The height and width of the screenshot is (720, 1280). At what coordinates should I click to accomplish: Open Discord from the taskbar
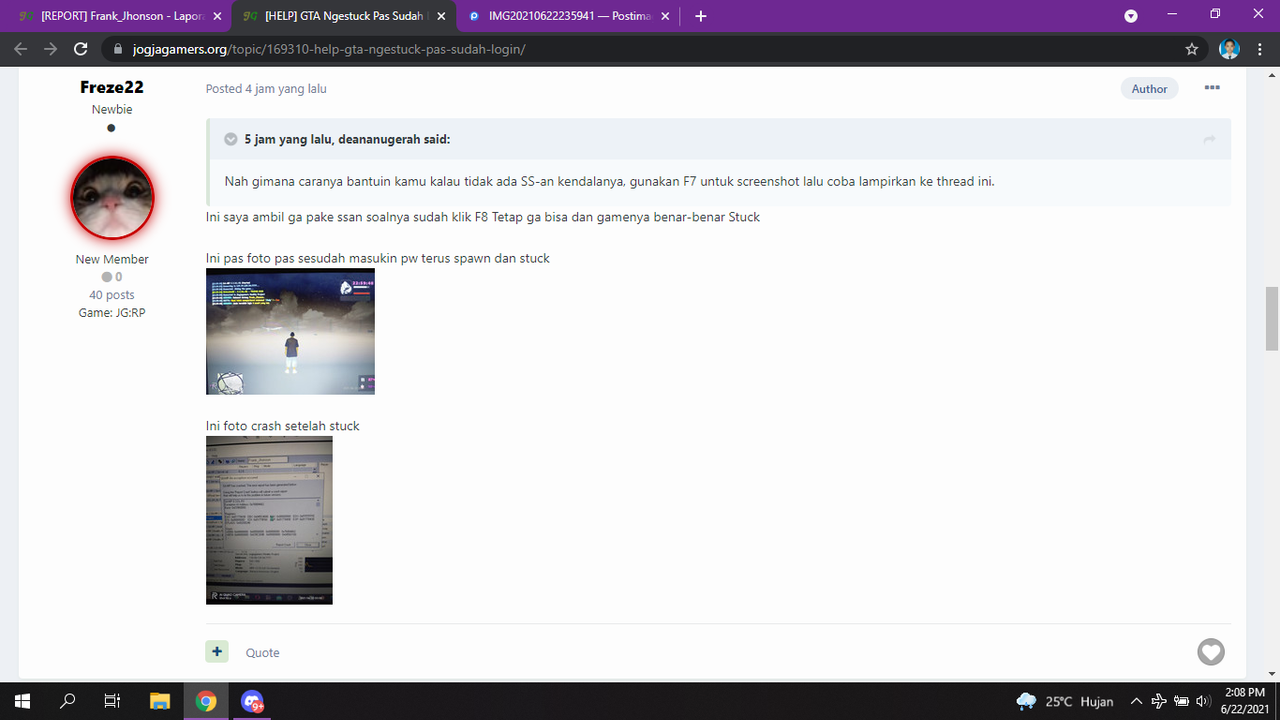[252, 701]
